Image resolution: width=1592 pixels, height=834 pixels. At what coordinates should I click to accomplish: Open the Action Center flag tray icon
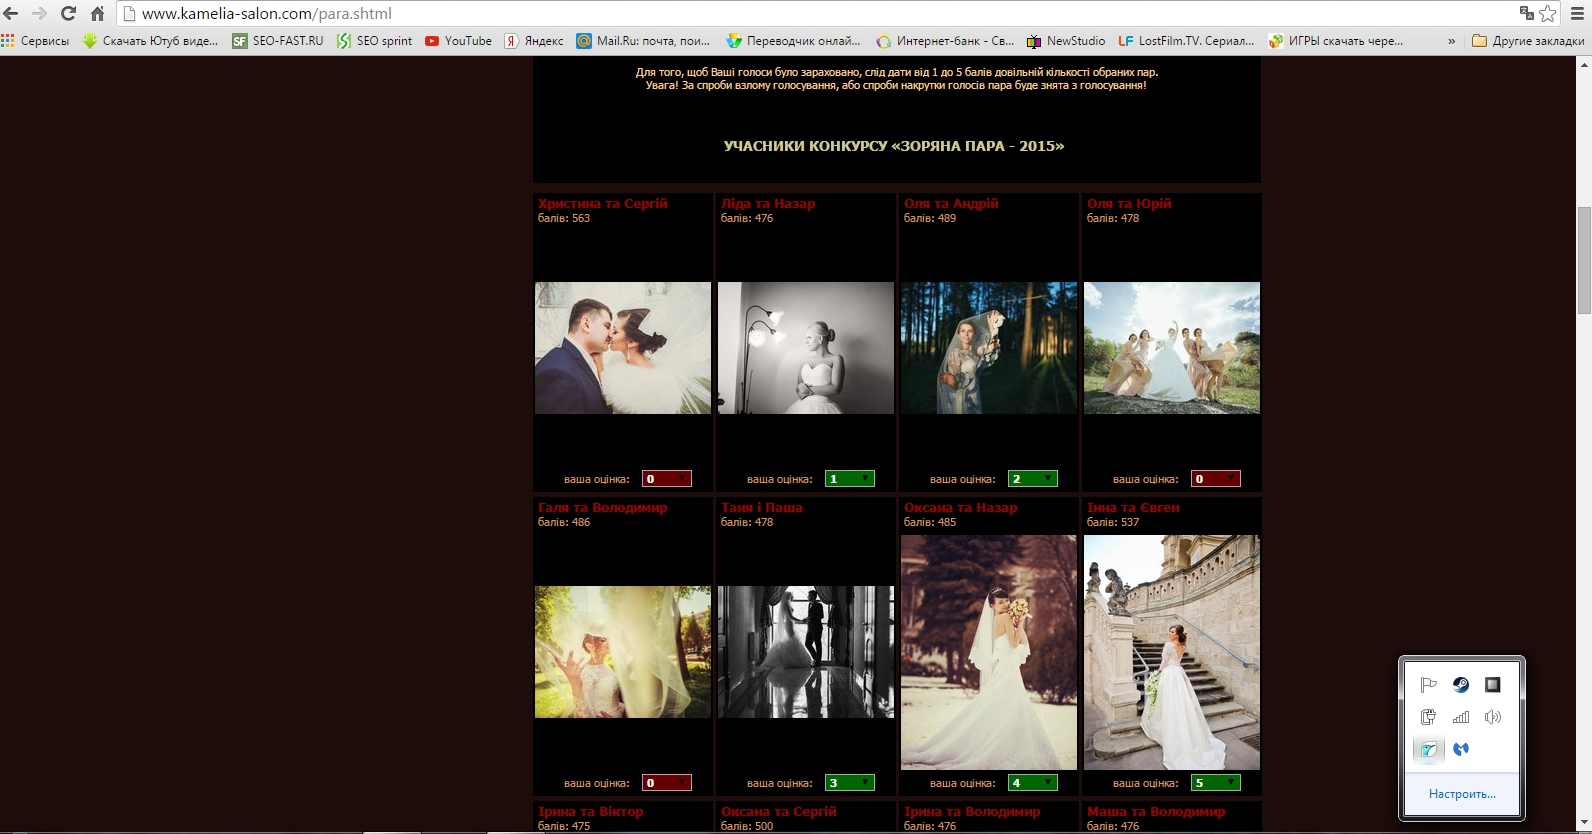click(x=1429, y=685)
